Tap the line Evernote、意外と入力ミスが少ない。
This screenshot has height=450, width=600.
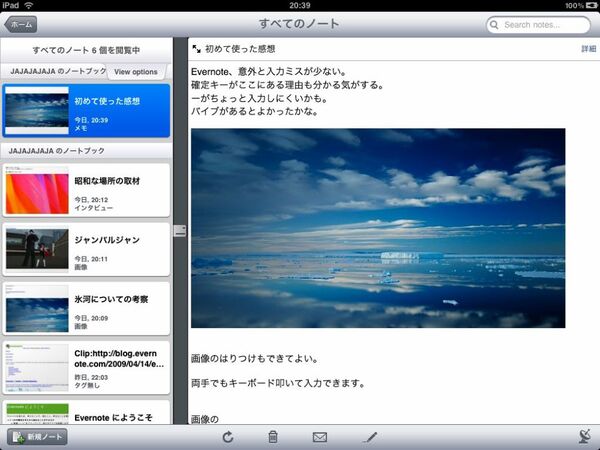[269, 72]
